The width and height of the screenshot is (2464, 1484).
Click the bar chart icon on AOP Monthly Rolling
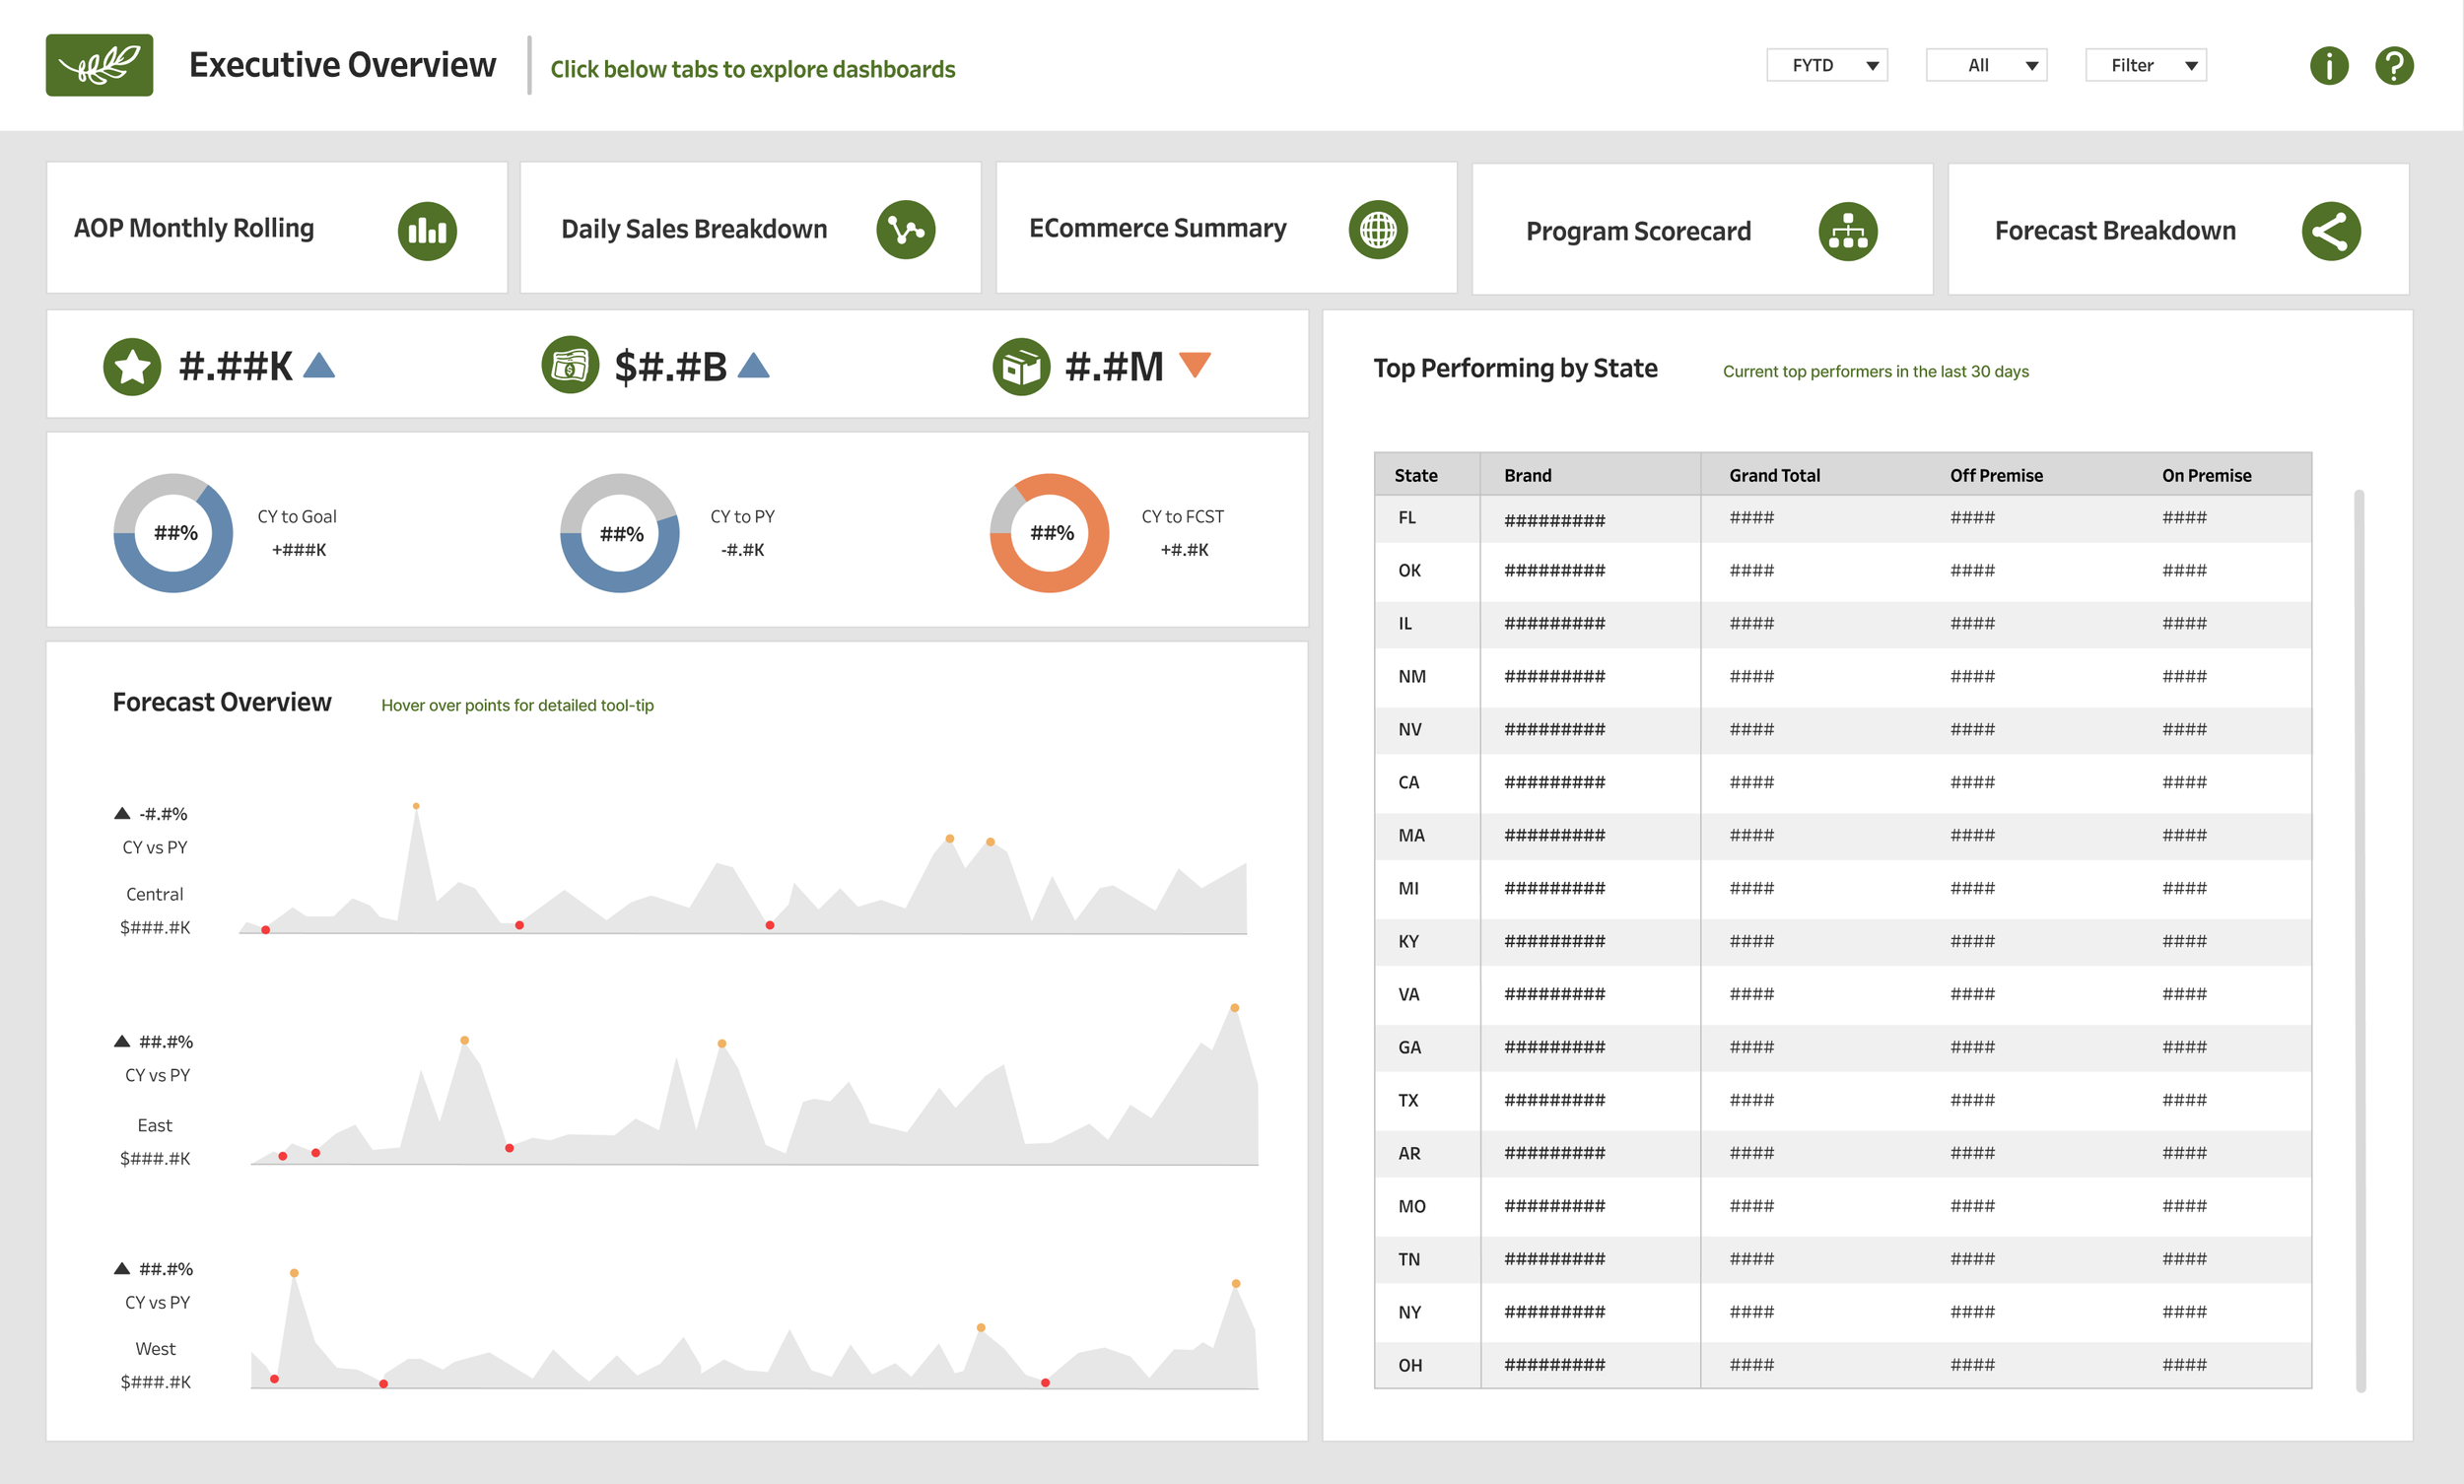tap(427, 229)
